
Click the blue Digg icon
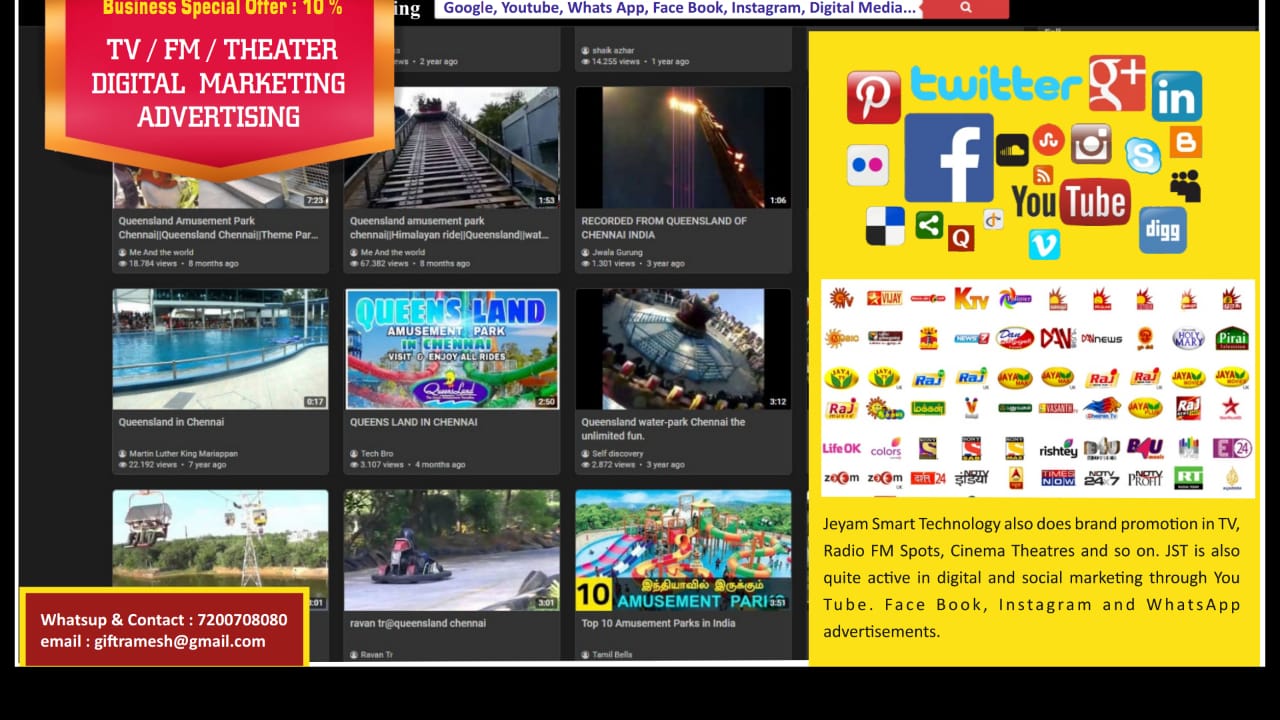click(x=1162, y=230)
